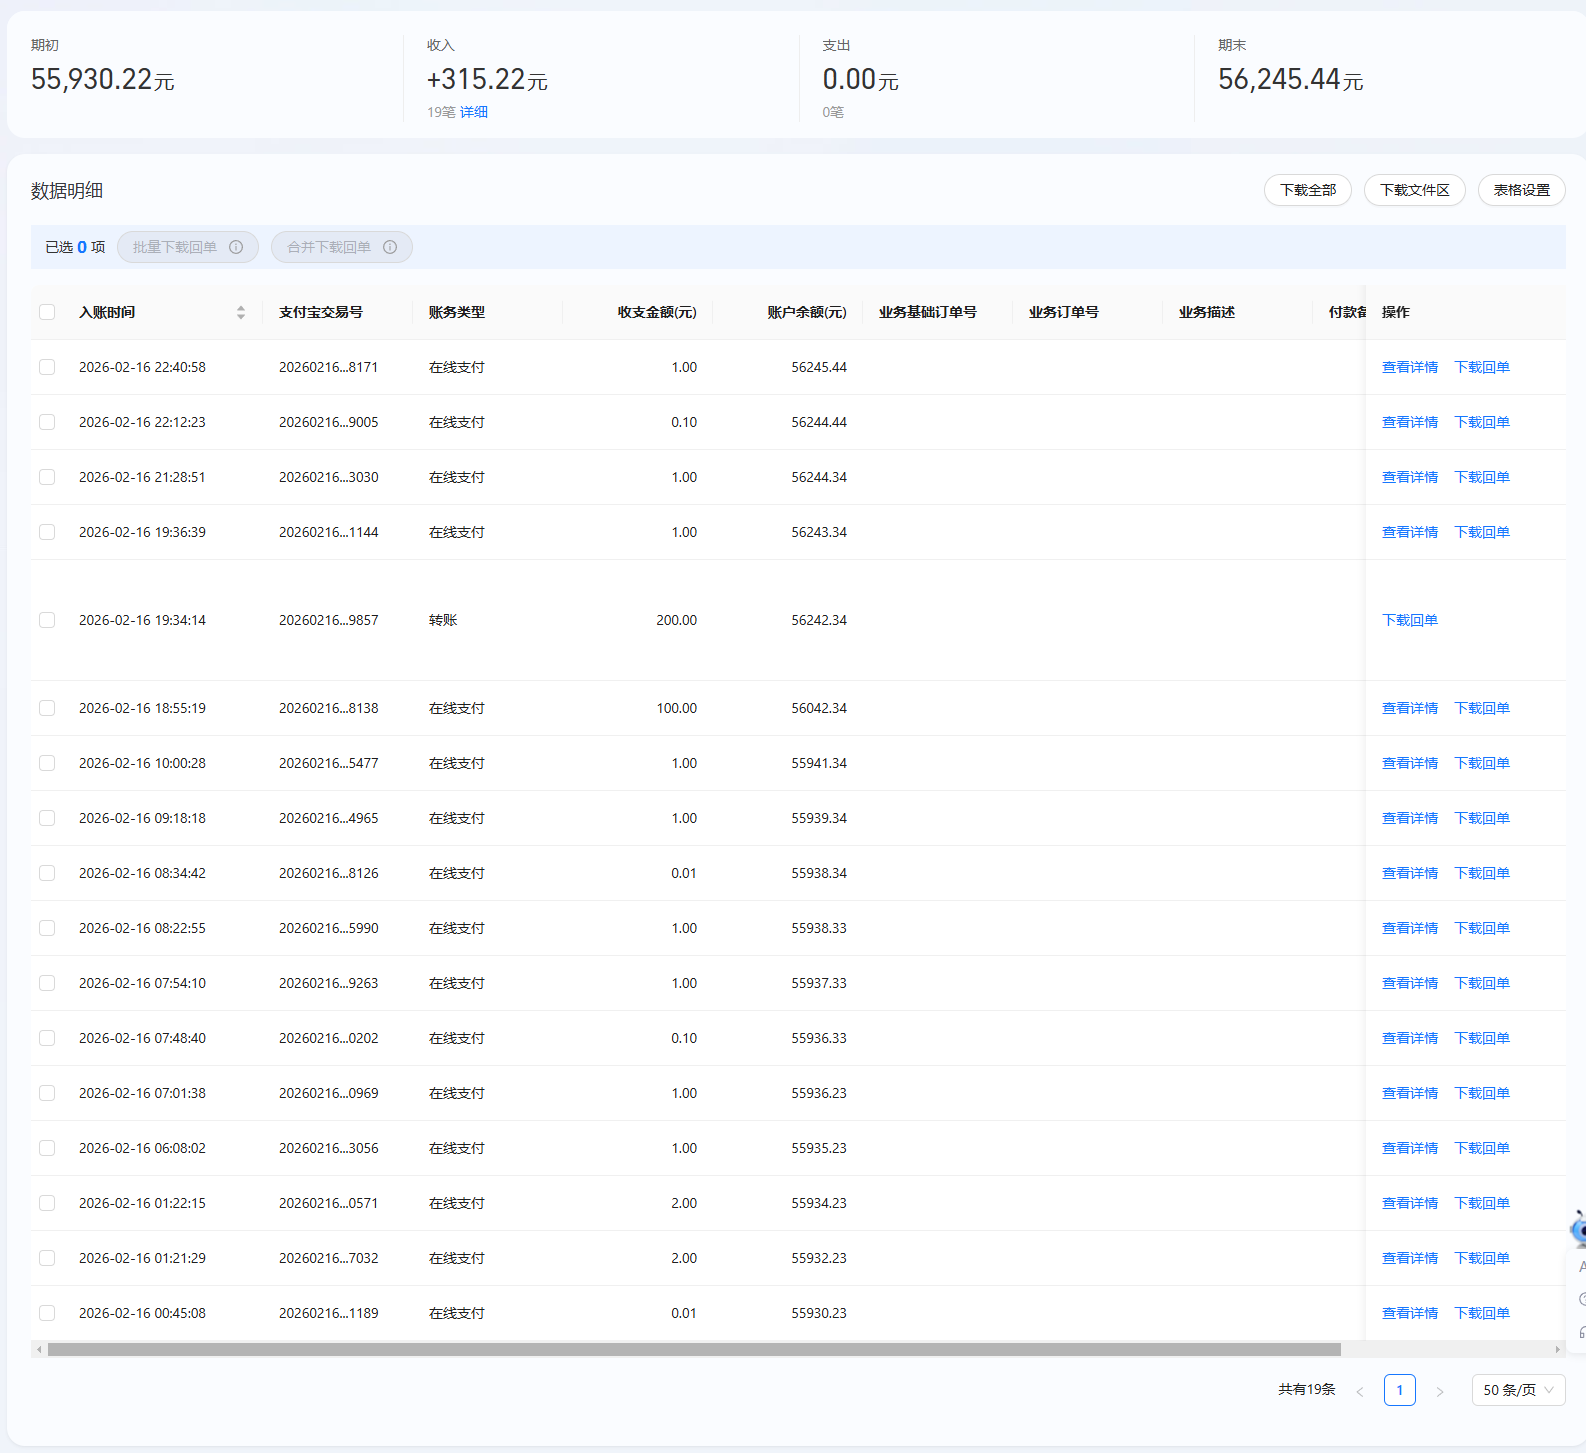This screenshot has width=1586, height=1453.
Task: Click 查看详情 for transaction 20260216...9005
Action: coord(1409,422)
